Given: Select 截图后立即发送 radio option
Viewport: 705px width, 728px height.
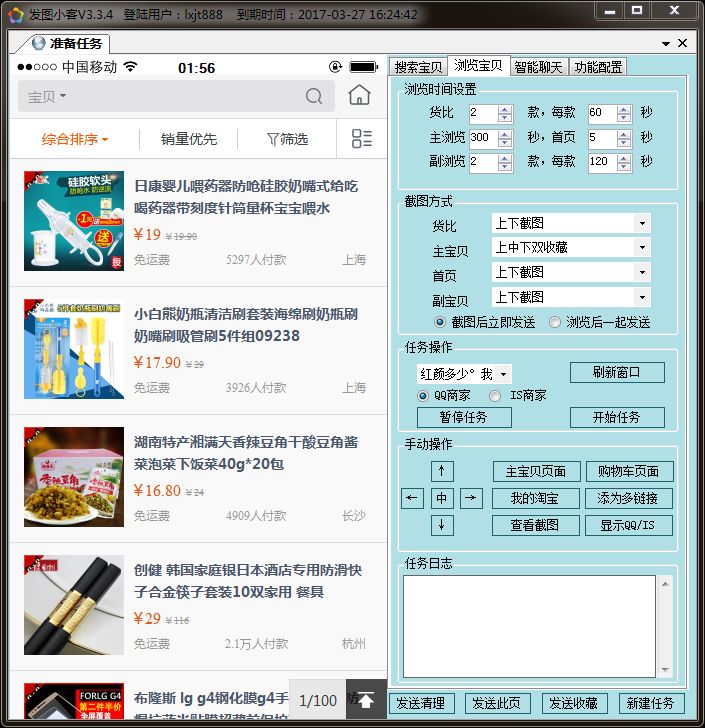Looking at the screenshot, I should click(439, 322).
